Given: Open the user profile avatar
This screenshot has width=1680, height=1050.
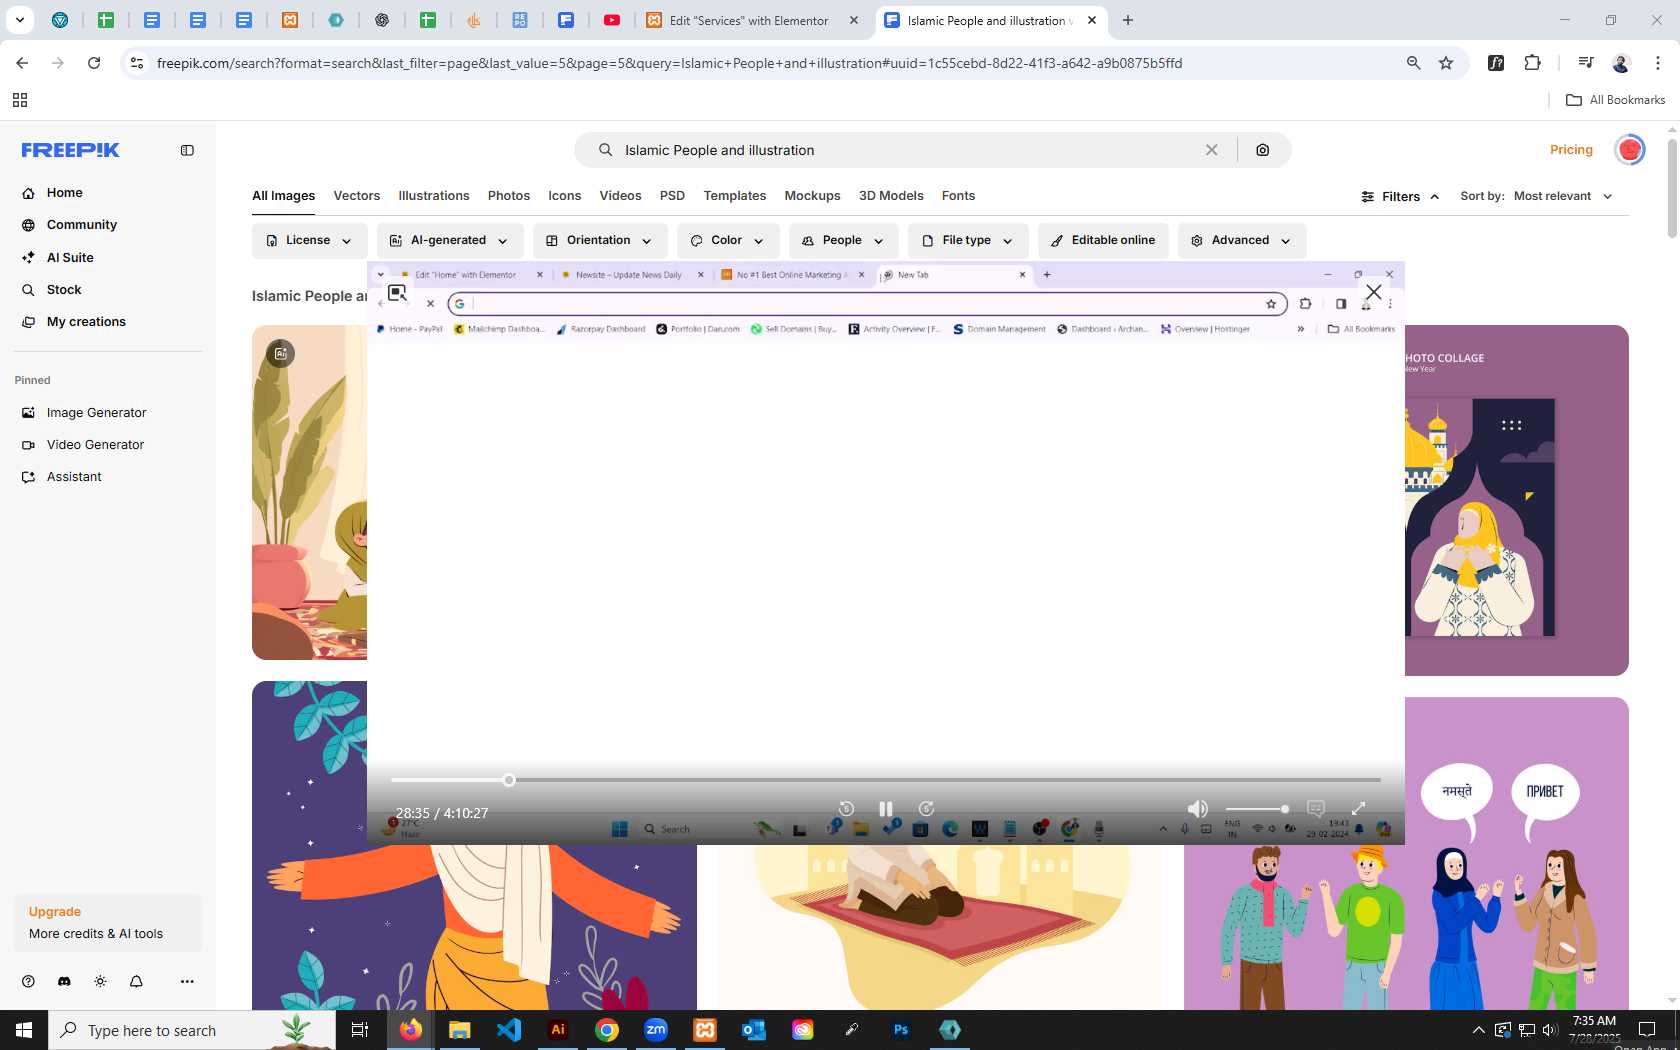Looking at the screenshot, I should point(1630,150).
